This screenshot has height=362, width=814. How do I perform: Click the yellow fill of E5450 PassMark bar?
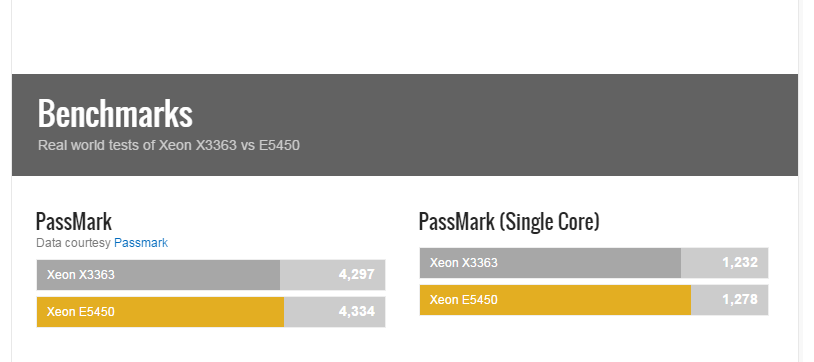coord(160,312)
